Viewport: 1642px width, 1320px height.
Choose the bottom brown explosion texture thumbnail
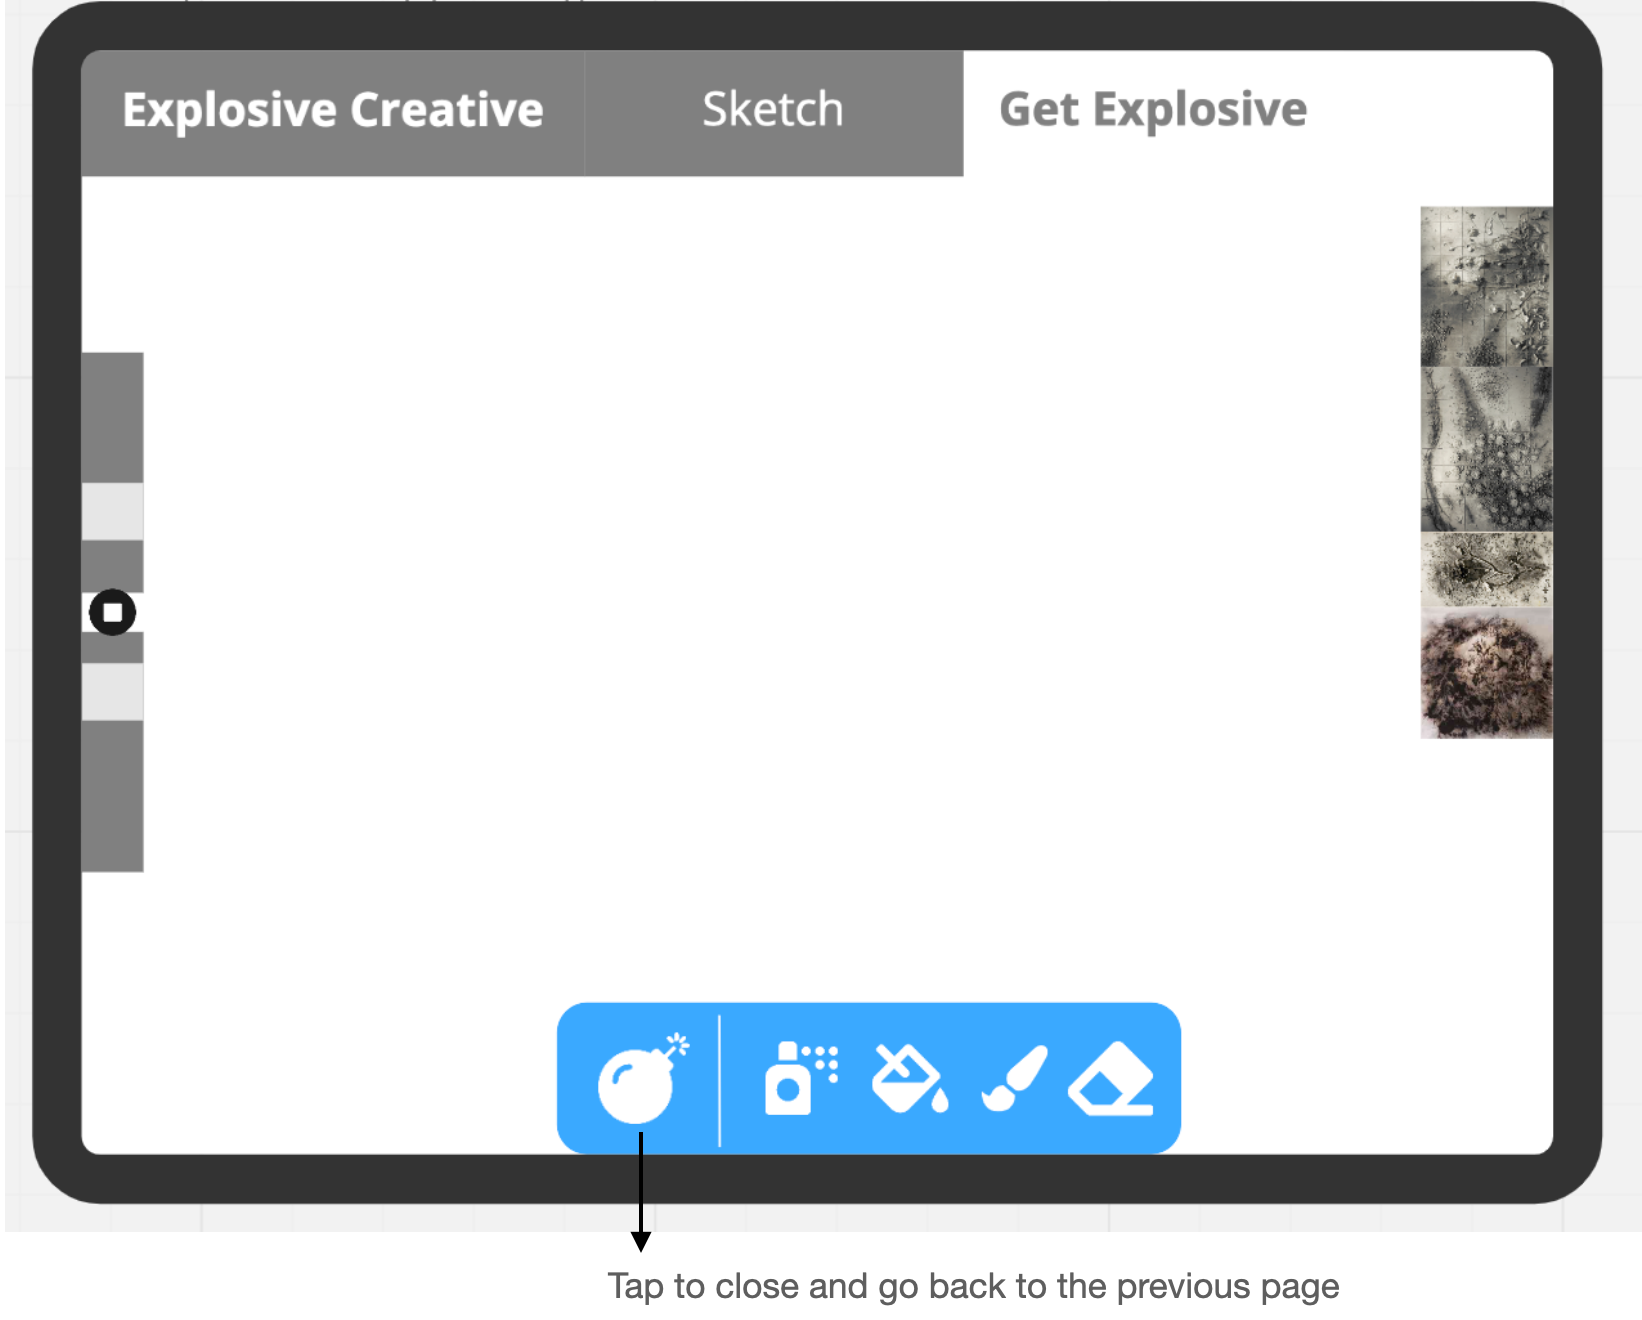(1486, 674)
